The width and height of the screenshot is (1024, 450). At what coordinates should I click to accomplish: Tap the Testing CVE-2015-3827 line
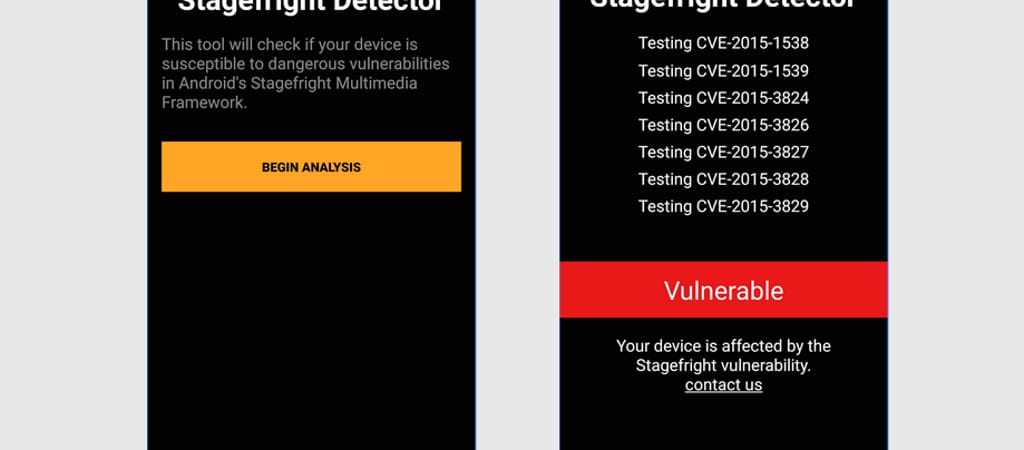point(723,152)
